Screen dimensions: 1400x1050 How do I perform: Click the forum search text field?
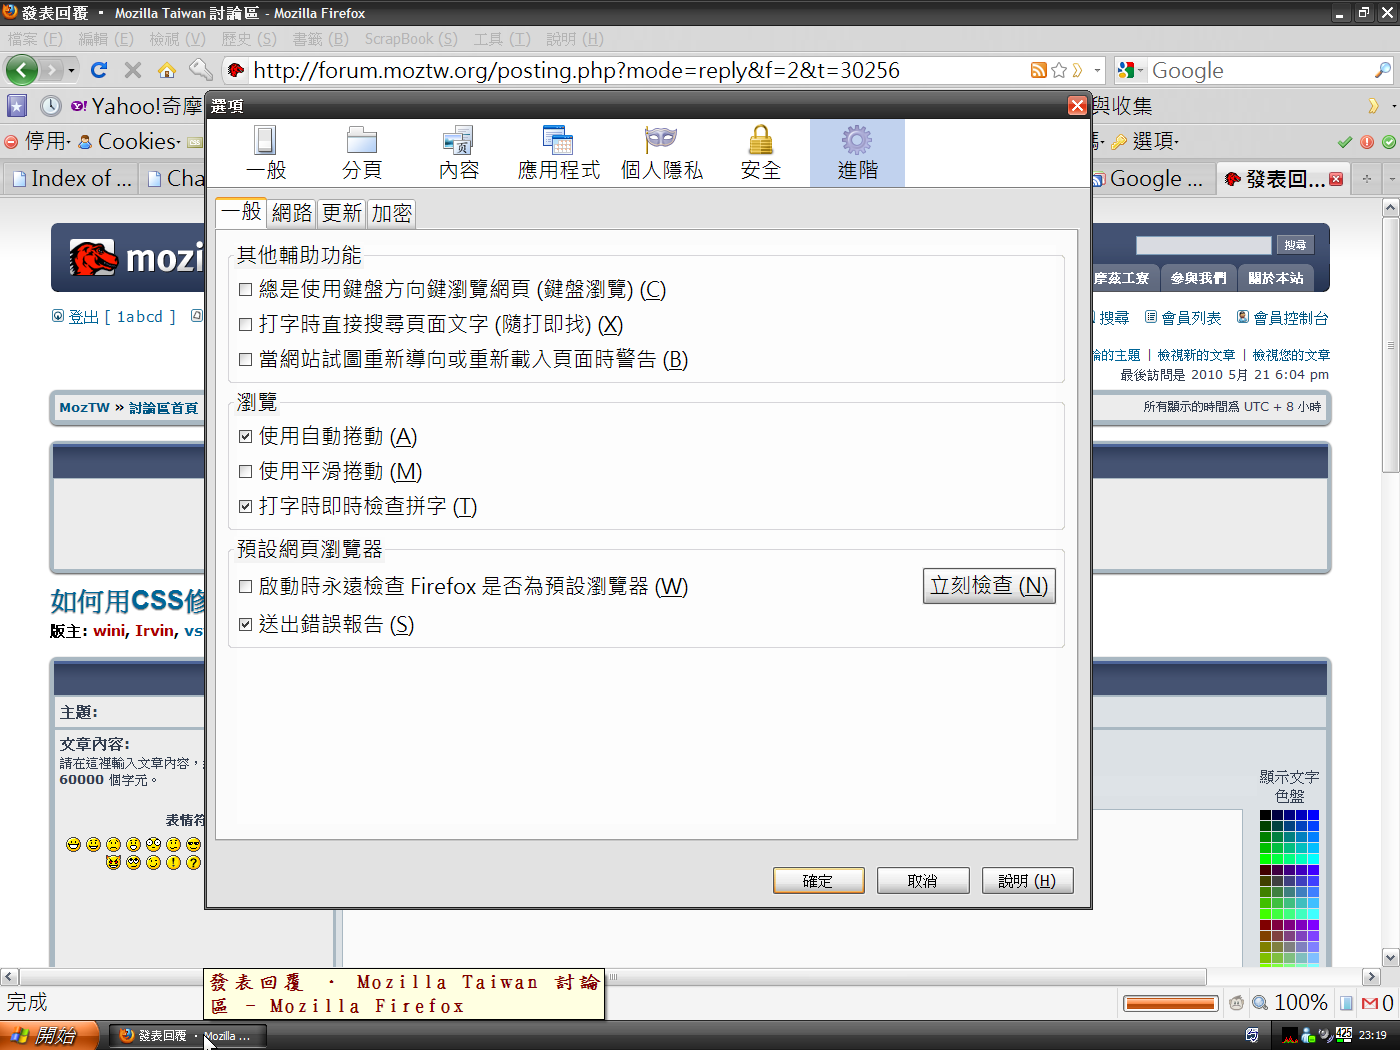click(1204, 245)
